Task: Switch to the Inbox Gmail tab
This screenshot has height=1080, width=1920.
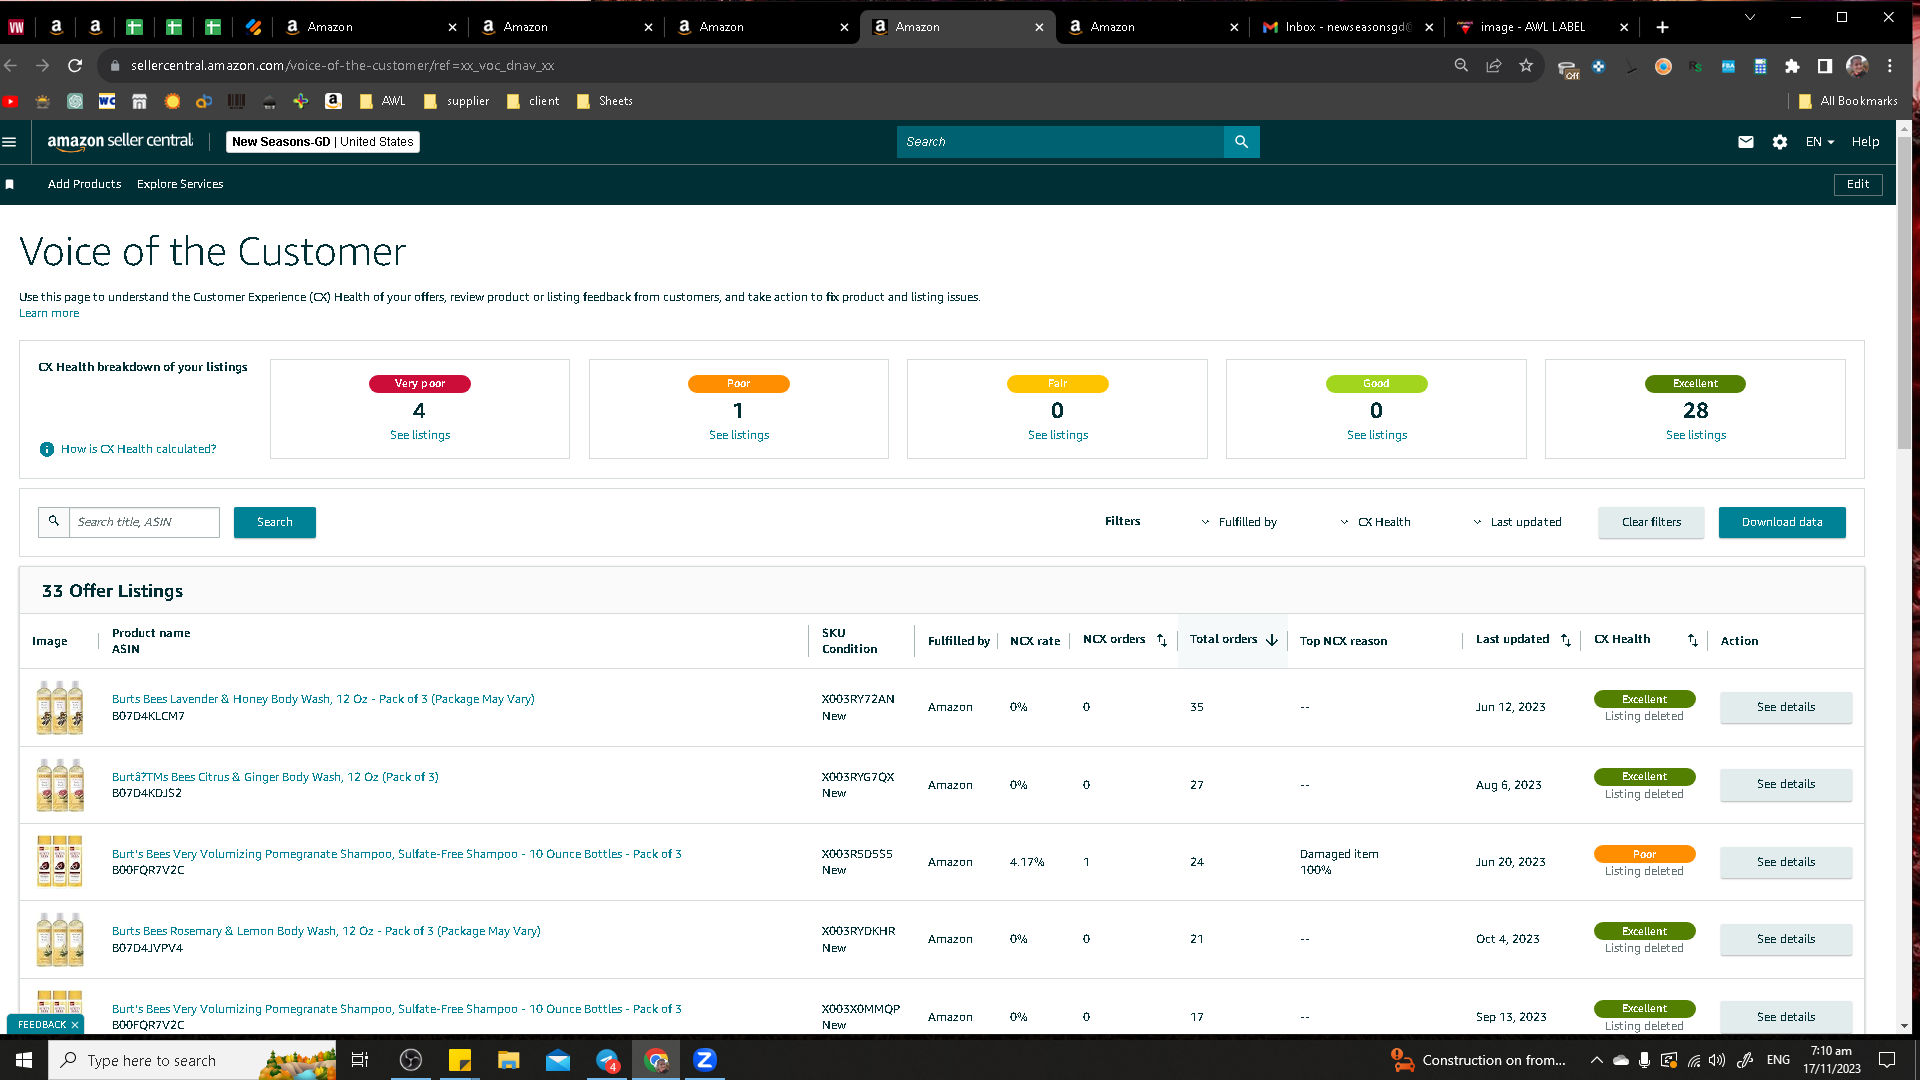Action: tap(1348, 27)
